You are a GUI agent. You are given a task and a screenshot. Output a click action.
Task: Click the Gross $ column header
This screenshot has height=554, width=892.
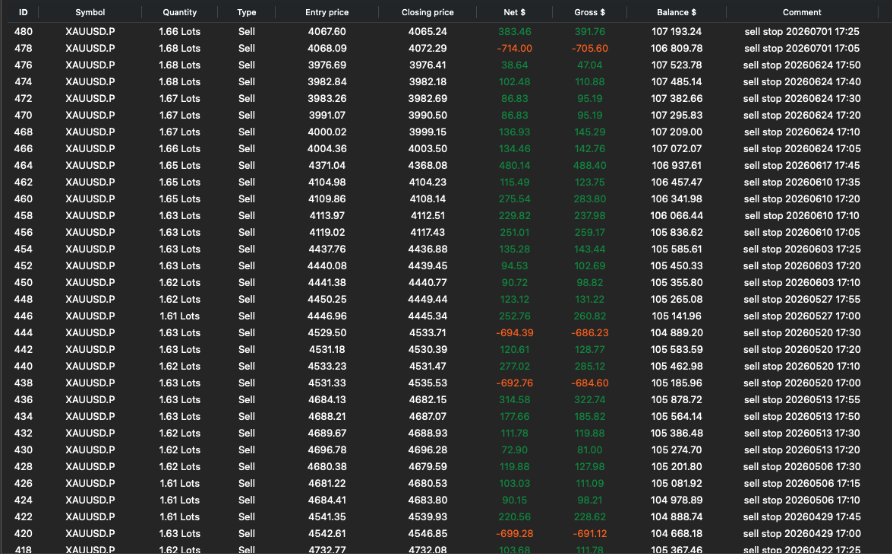click(x=589, y=12)
